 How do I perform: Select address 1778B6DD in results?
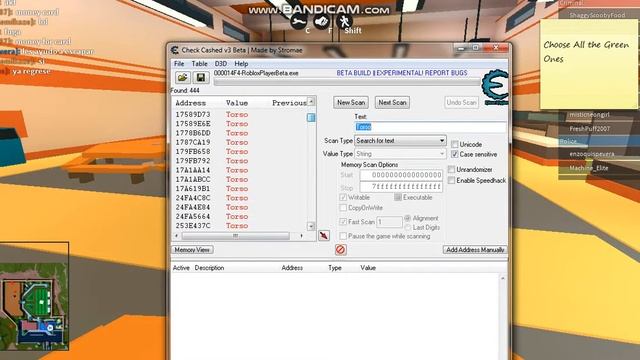coord(193,133)
